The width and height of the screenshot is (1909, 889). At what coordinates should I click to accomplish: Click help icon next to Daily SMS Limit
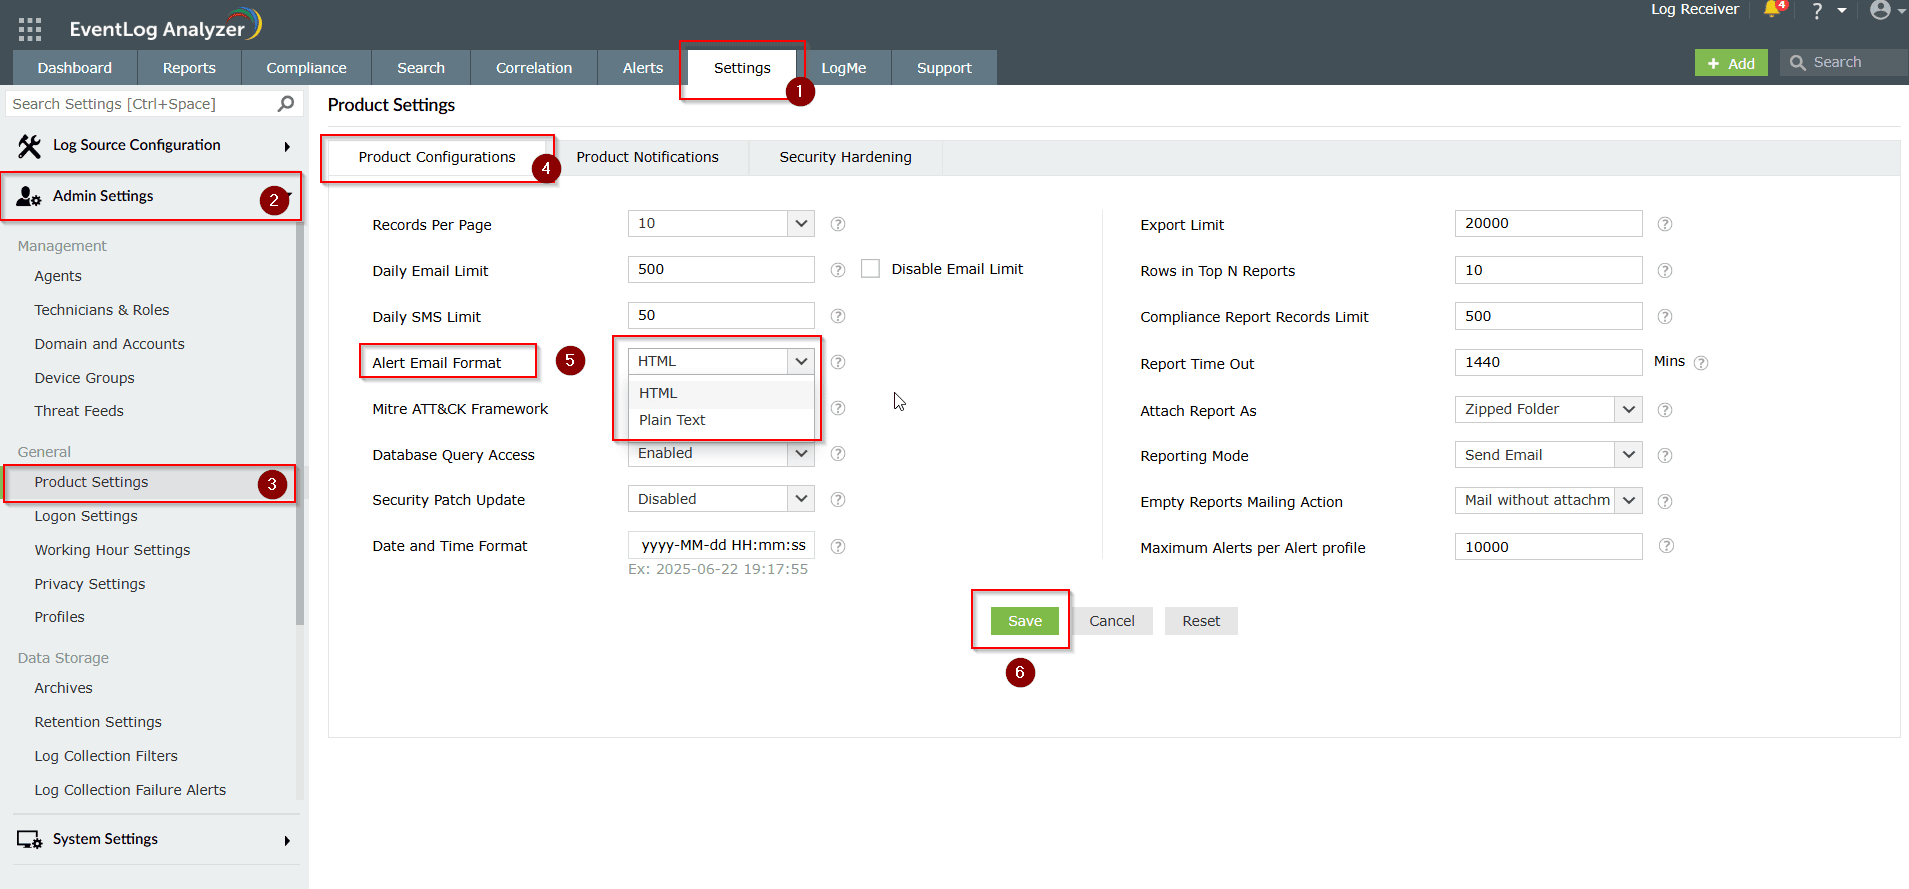[838, 316]
